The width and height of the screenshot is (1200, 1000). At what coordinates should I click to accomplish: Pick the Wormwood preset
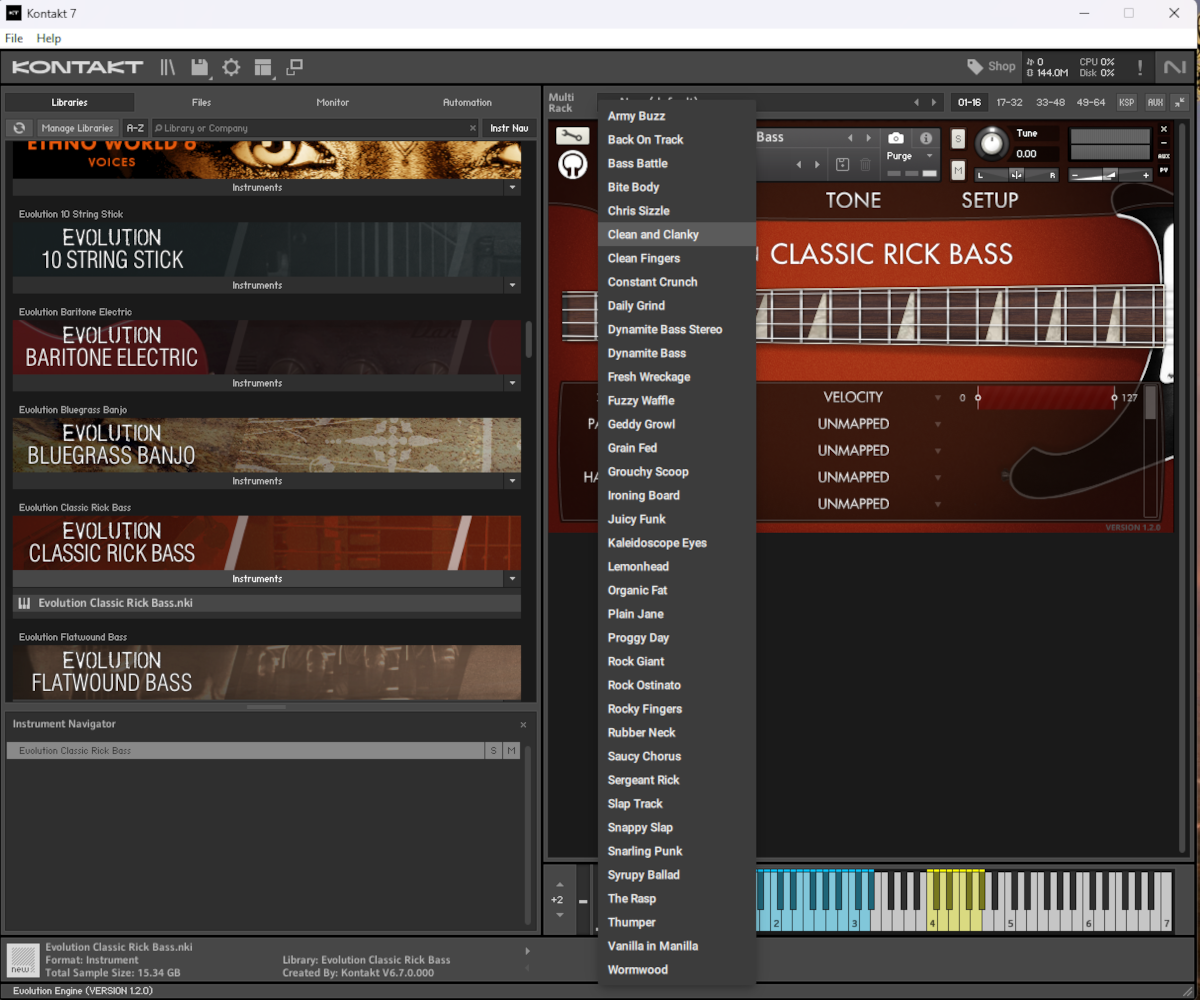(677, 969)
